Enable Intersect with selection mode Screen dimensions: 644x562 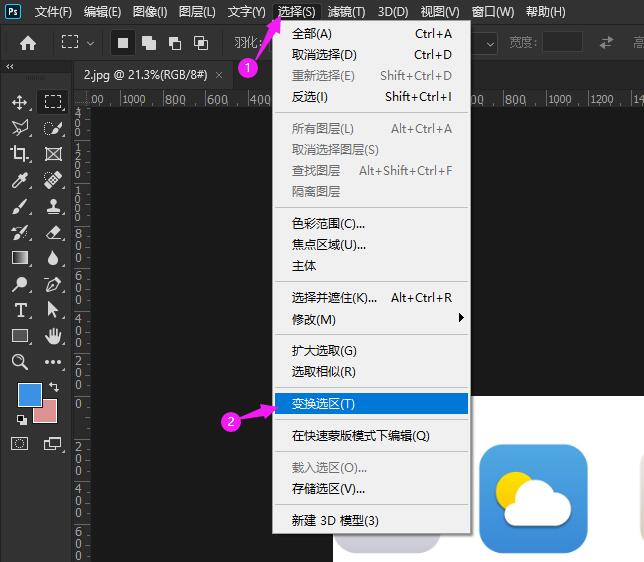201,43
